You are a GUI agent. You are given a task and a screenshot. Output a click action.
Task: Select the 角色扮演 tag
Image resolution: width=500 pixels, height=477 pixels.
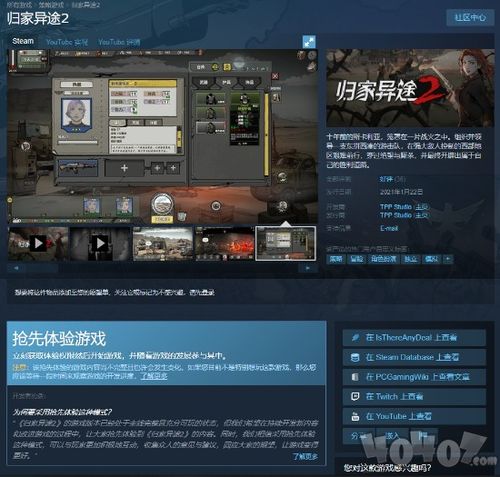click(383, 259)
